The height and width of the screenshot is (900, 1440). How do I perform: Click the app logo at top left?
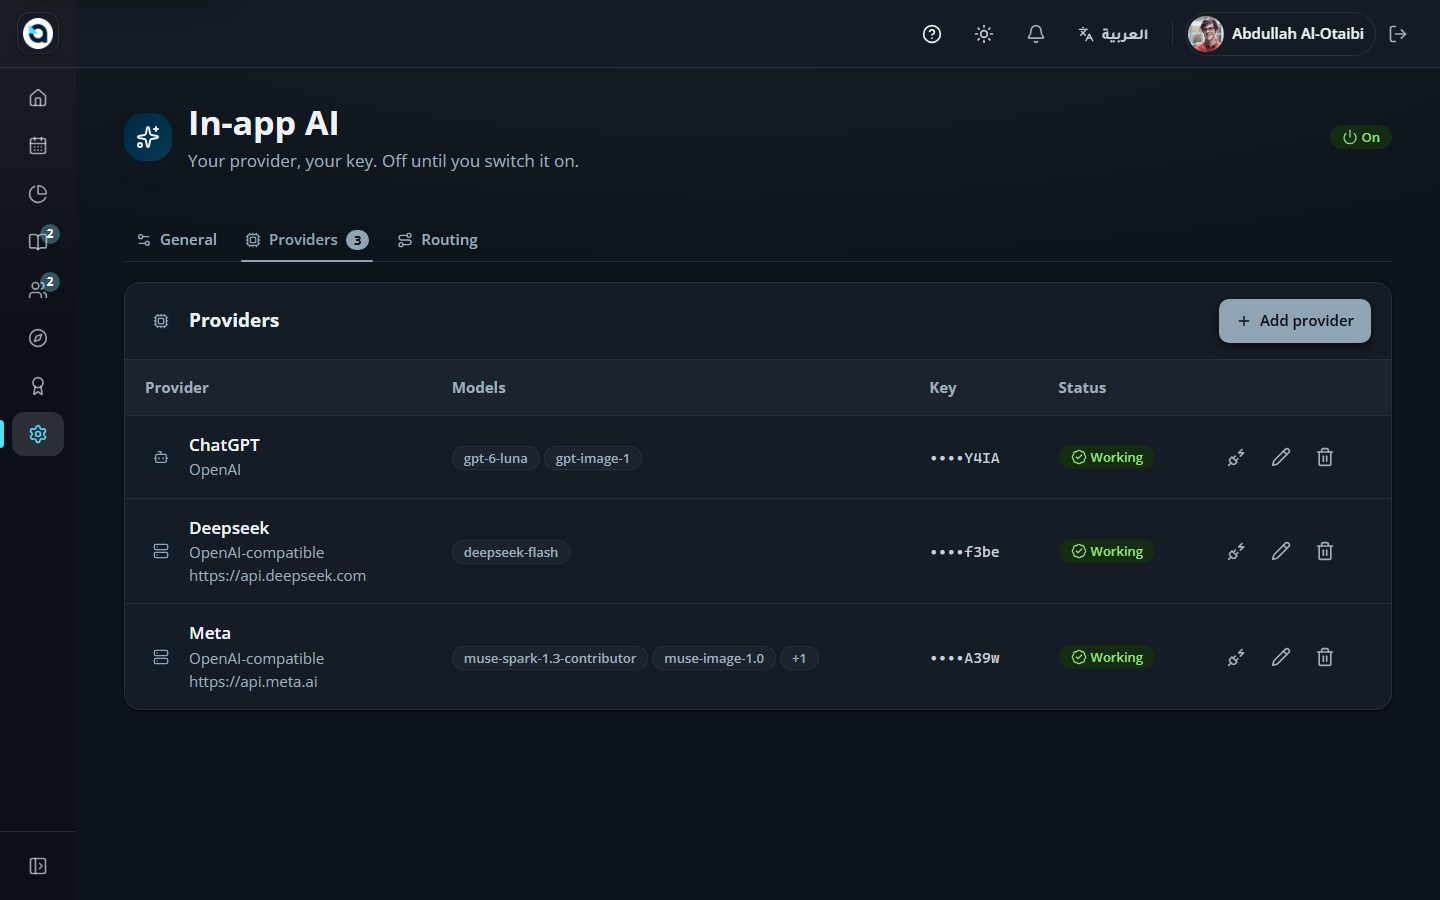(38, 33)
